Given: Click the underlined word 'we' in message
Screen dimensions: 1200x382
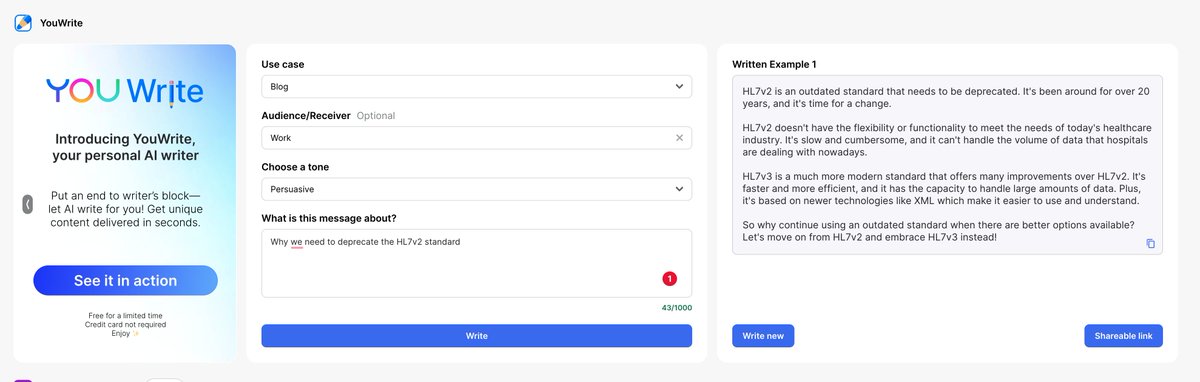Looking at the screenshot, I should pyautogui.click(x=297, y=242).
